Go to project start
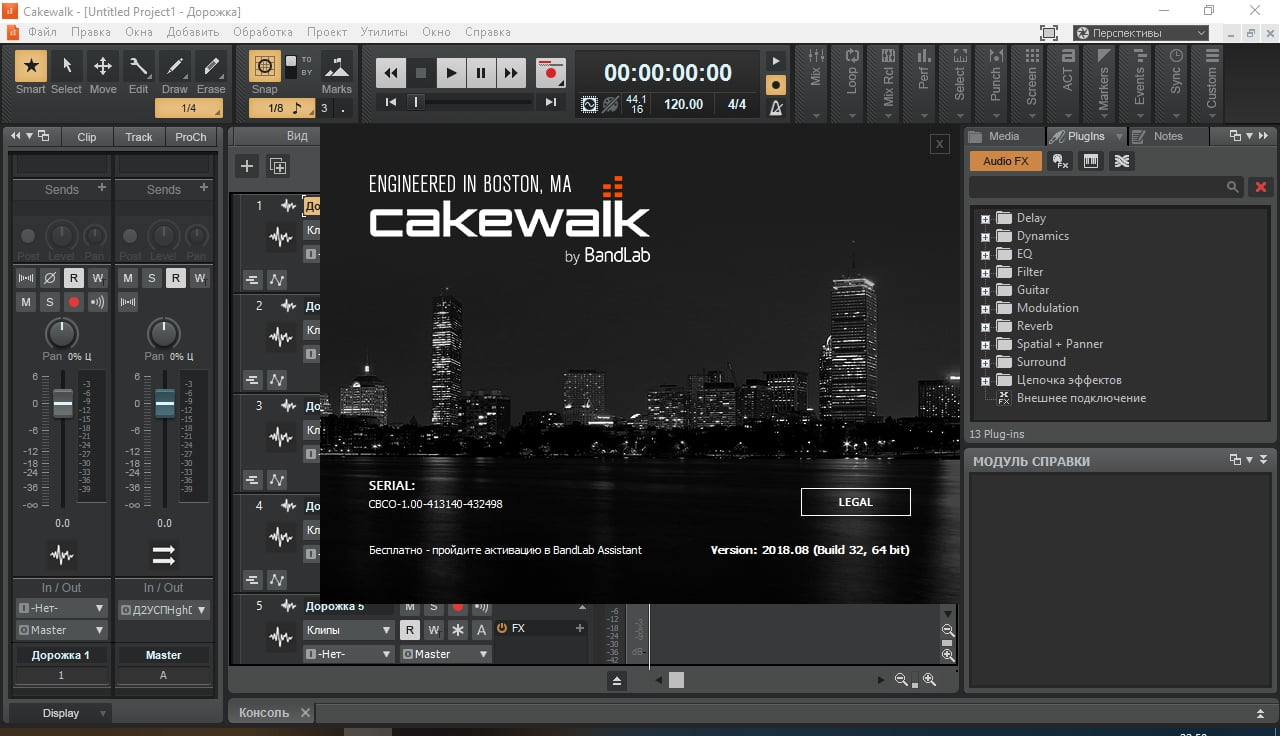The width and height of the screenshot is (1280, 736). coord(391,102)
